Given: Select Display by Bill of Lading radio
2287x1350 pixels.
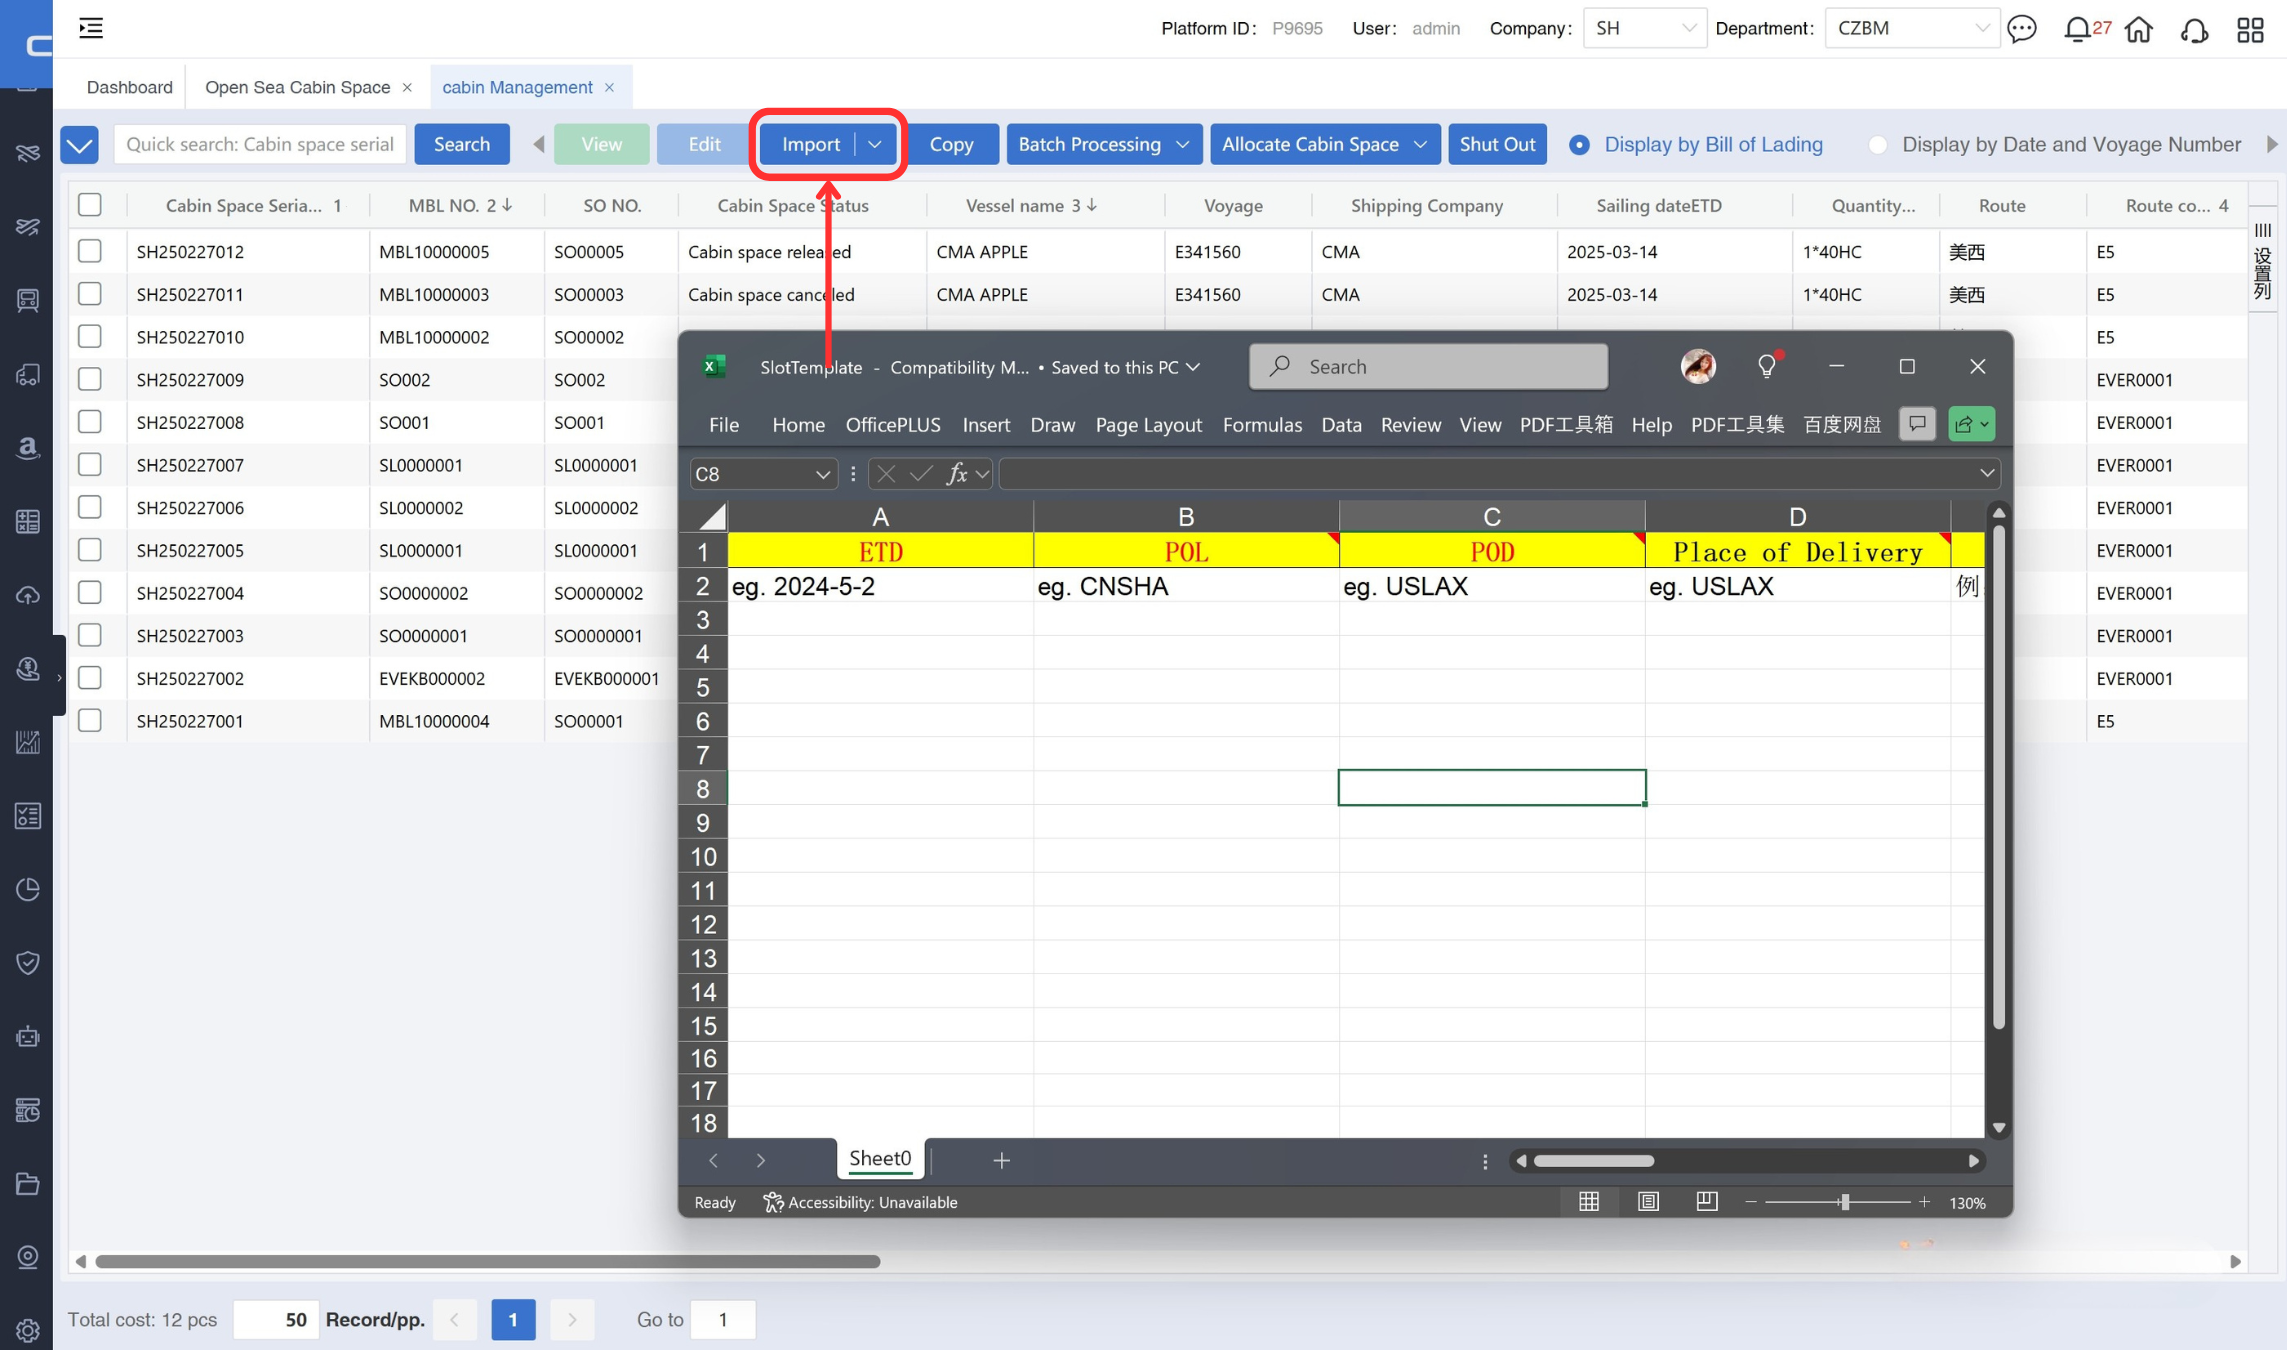Looking at the screenshot, I should [1579, 145].
